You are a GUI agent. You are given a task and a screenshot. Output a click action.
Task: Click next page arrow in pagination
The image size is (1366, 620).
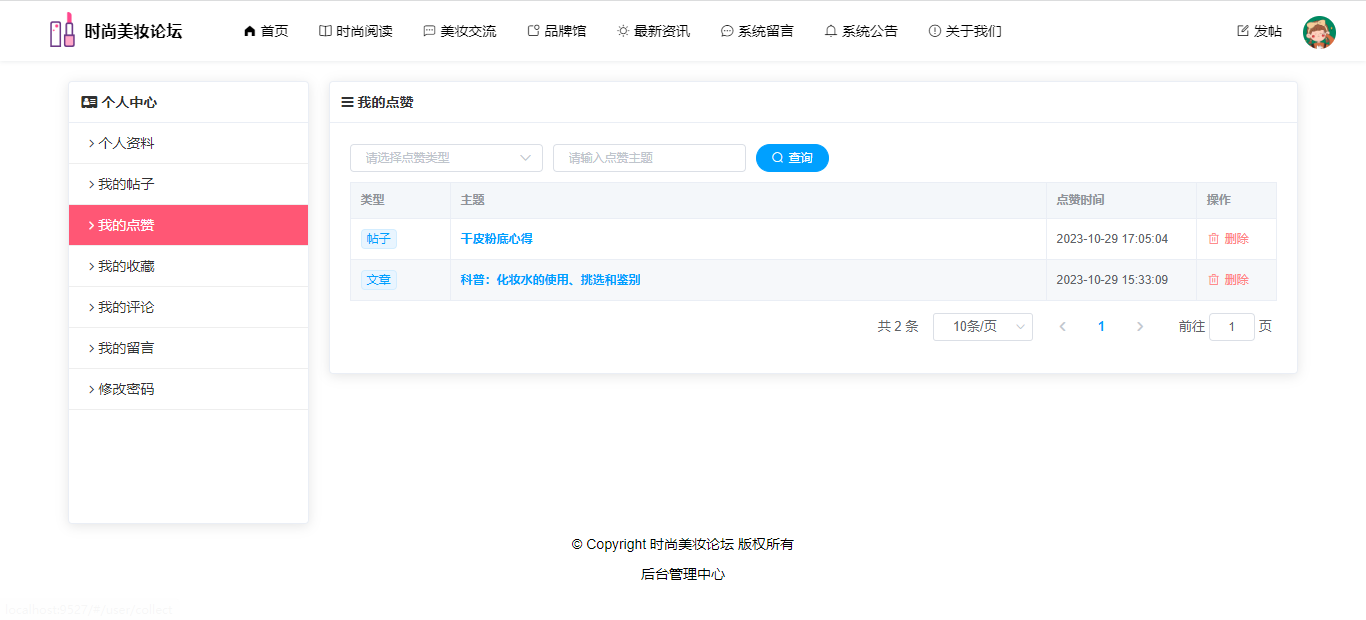pyautogui.click(x=1140, y=327)
